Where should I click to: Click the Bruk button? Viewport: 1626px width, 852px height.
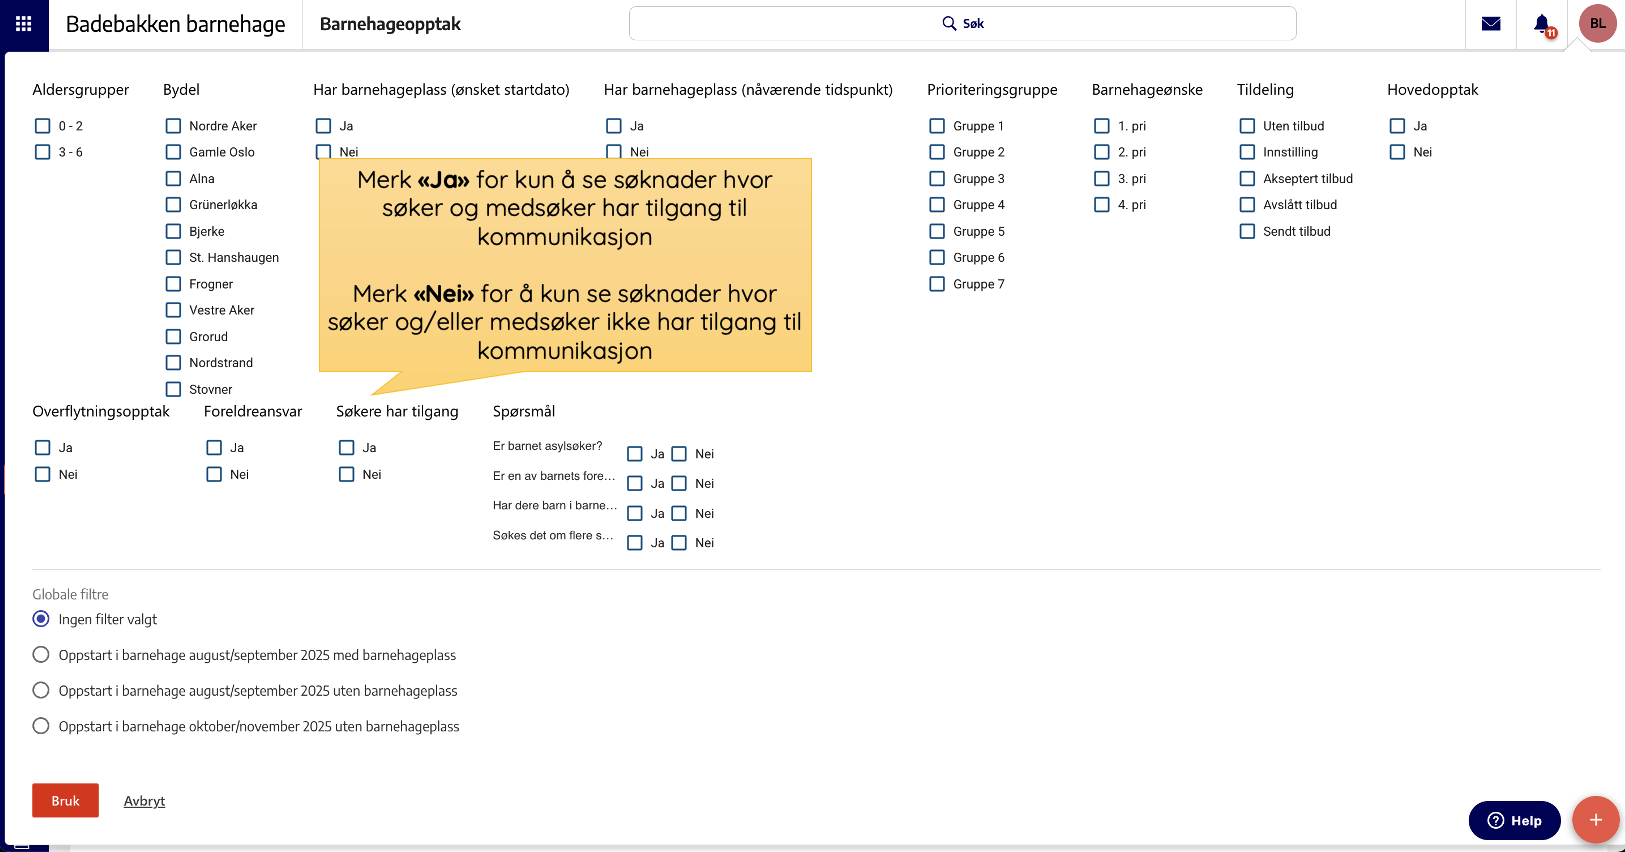click(65, 800)
